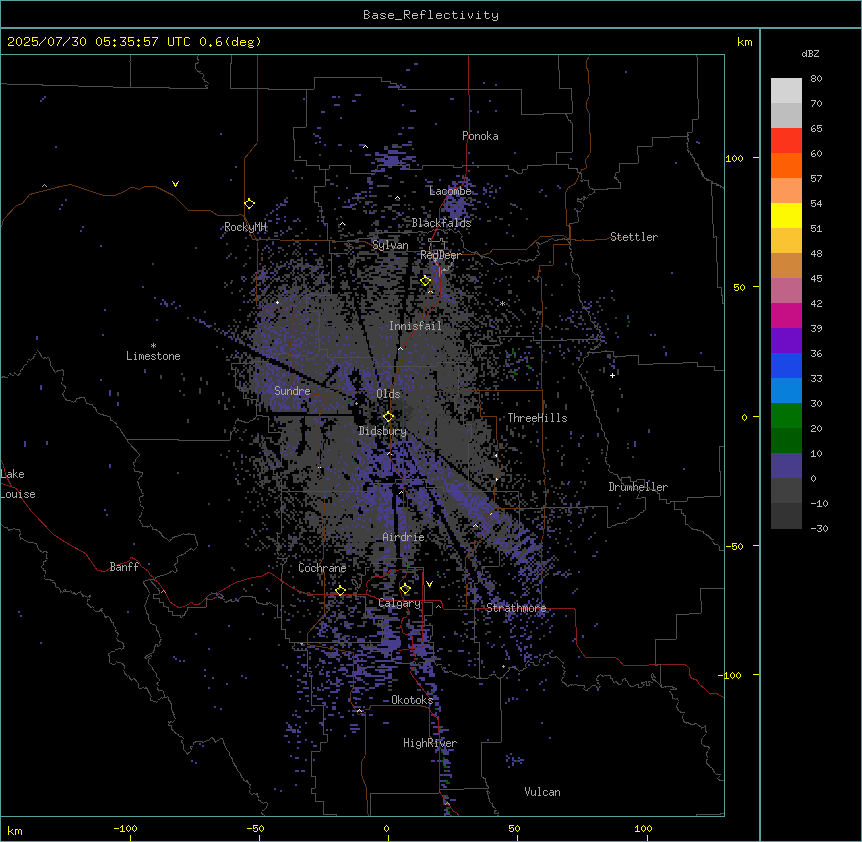The width and height of the screenshot is (862, 842).
Task: Click the Sylvan map label
Action: (x=390, y=245)
